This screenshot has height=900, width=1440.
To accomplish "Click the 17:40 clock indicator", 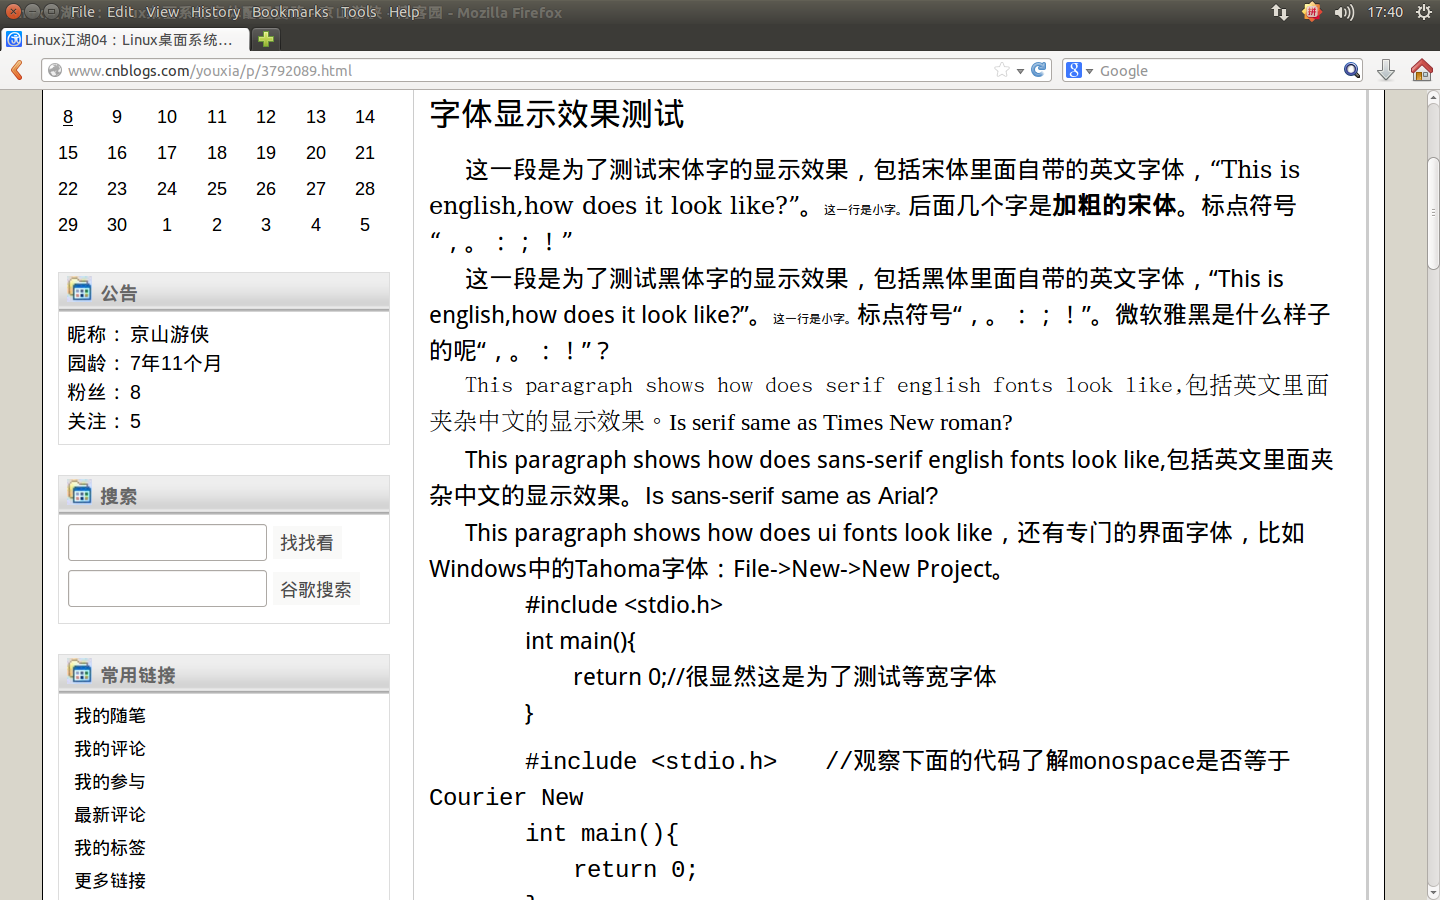I will click(x=1385, y=12).
